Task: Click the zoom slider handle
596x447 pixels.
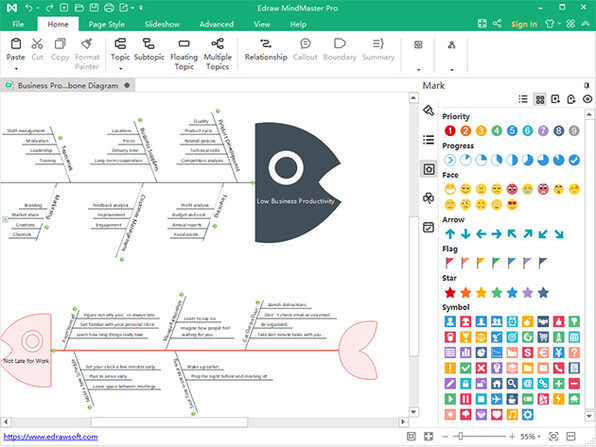Action: pos(460,437)
